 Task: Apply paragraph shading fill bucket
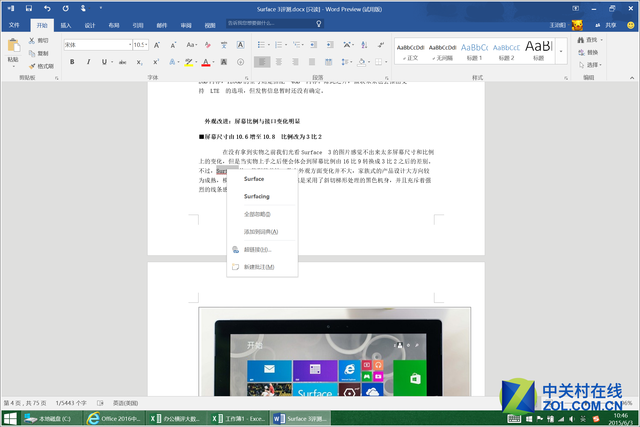361,62
